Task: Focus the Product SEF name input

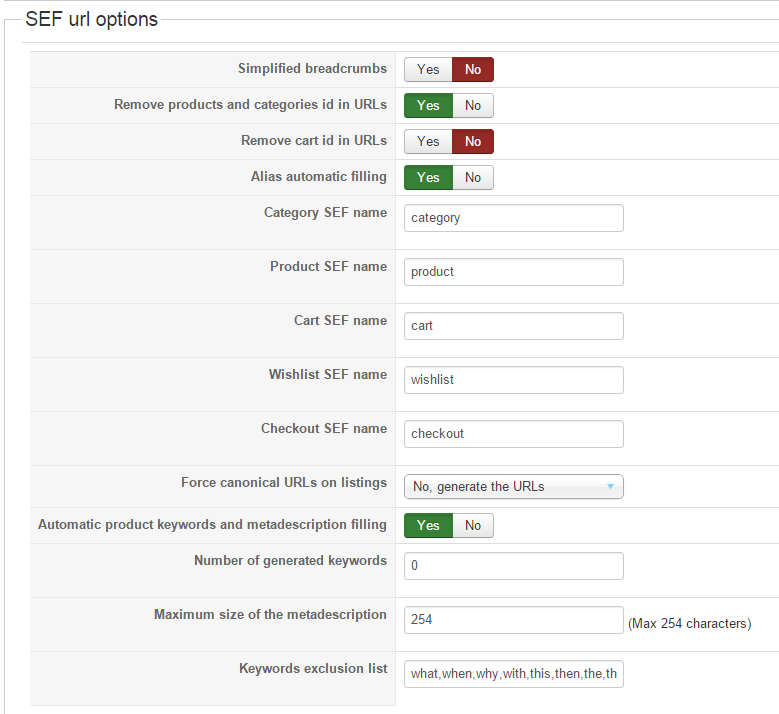Action: [x=513, y=272]
